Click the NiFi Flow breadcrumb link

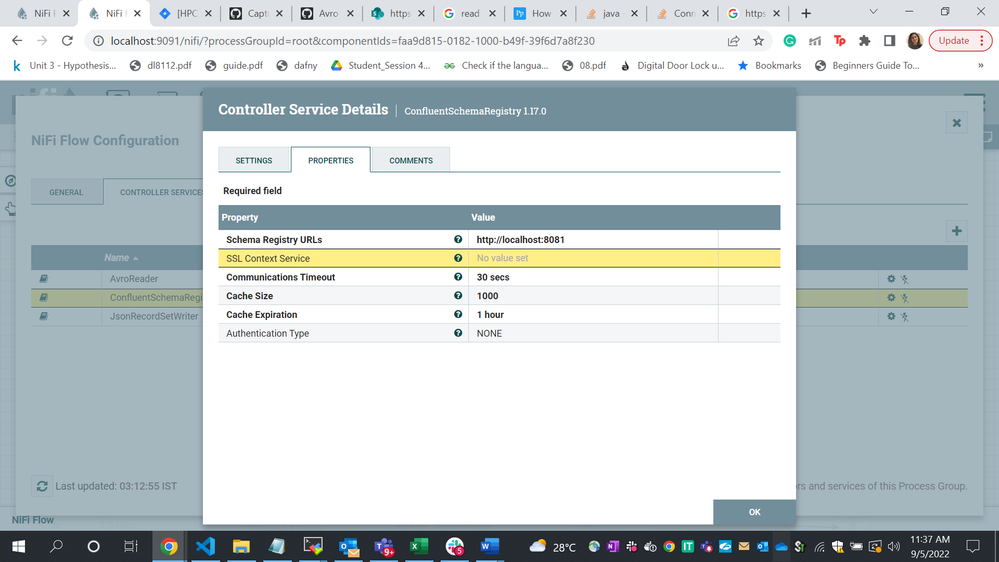32,520
